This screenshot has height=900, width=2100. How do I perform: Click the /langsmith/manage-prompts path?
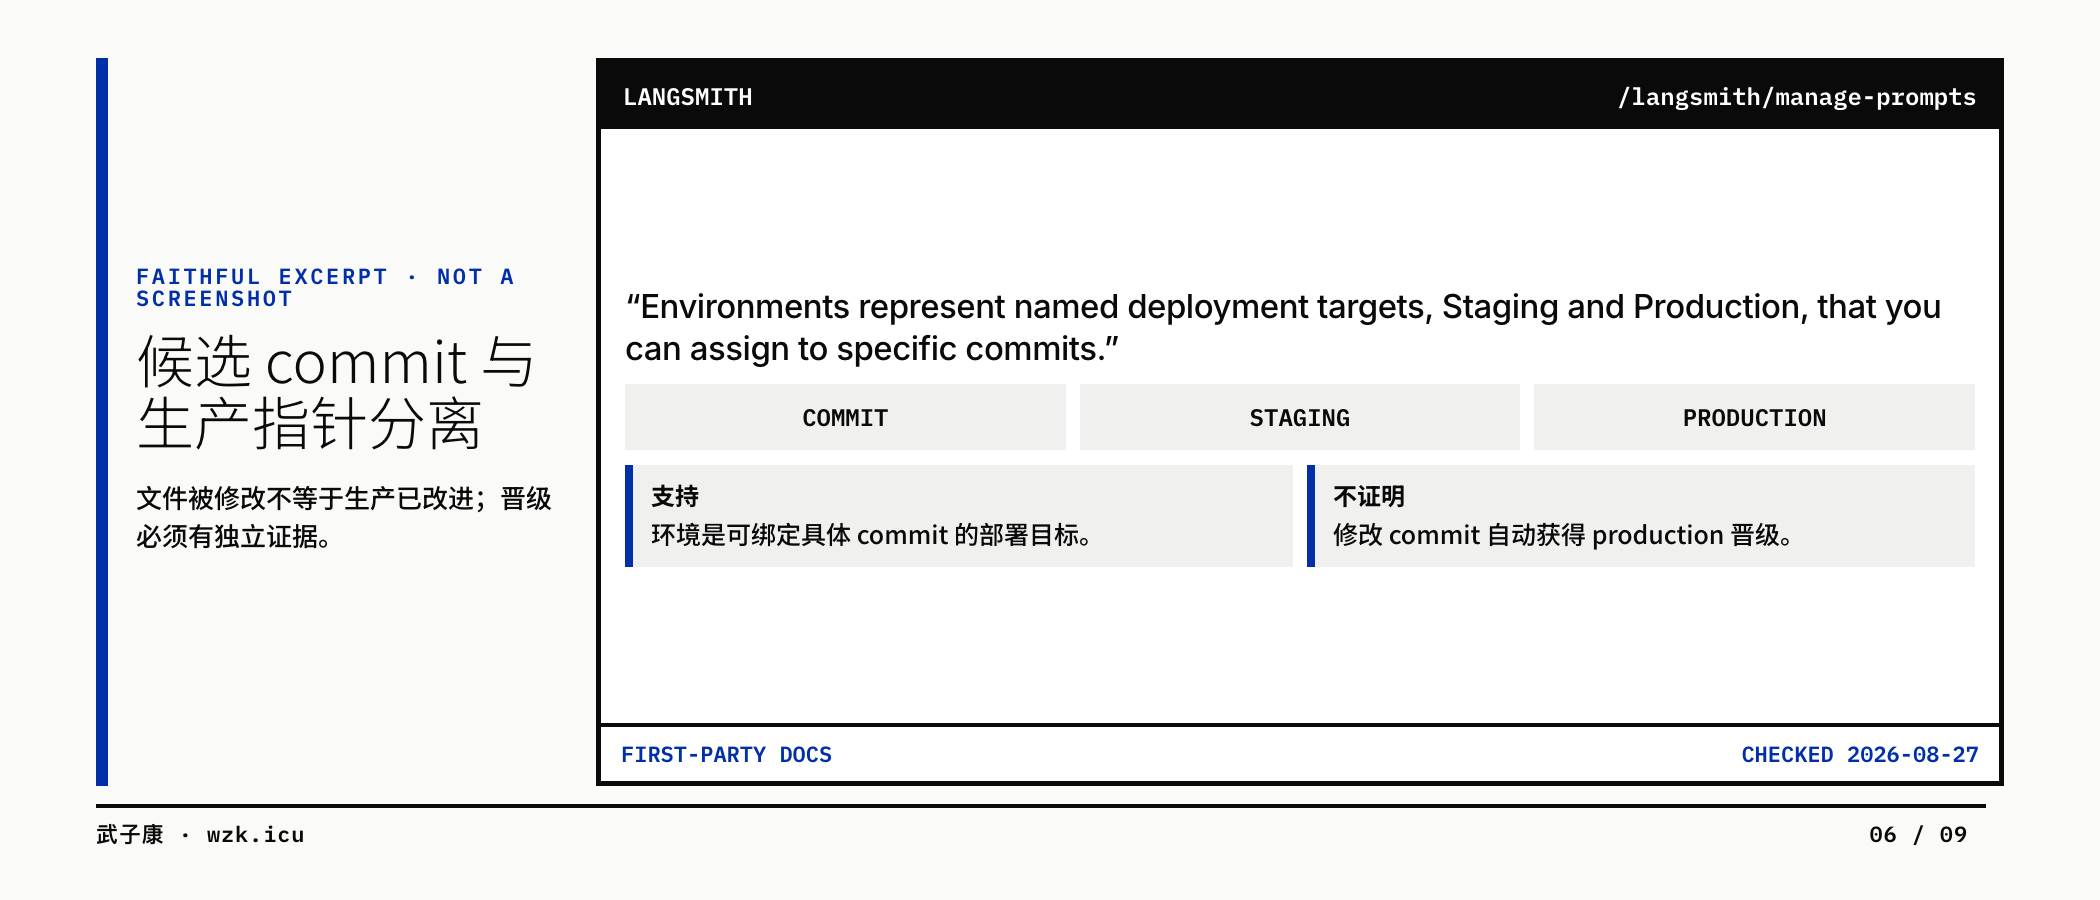pyautogui.click(x=1797, y=97)
